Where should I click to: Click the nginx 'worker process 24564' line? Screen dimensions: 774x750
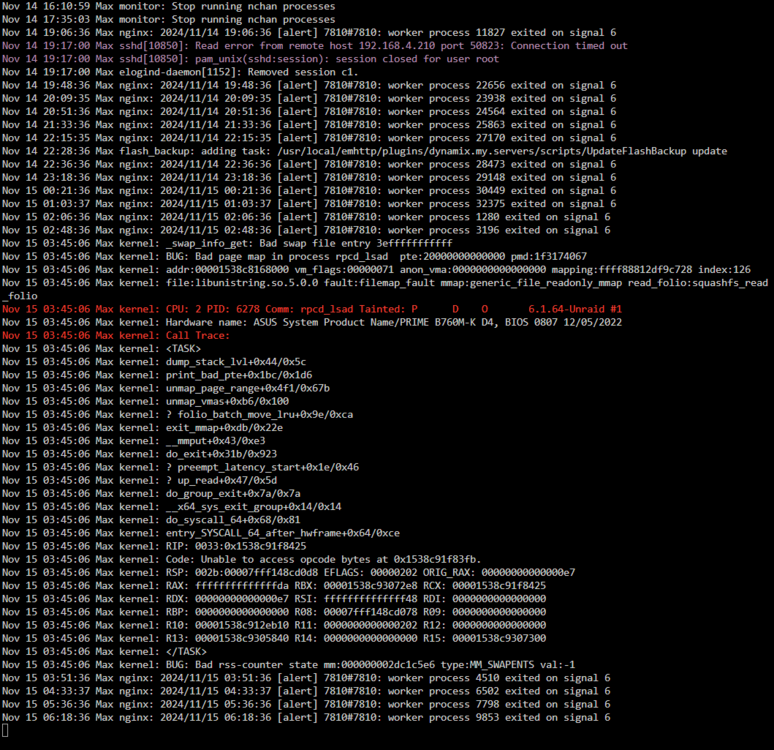pos(309,112)
